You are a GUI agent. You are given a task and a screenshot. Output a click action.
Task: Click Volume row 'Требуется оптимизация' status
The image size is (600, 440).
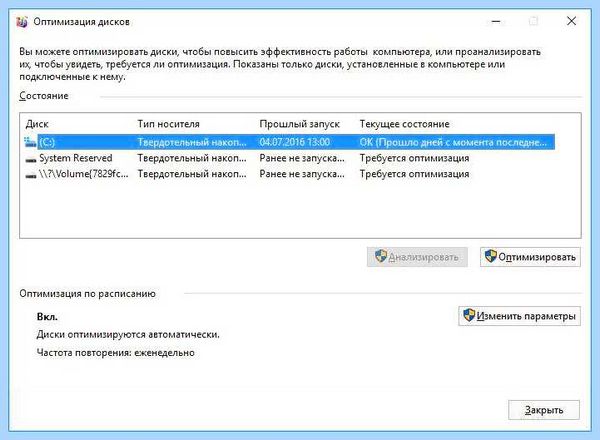[x=414, y=174]
